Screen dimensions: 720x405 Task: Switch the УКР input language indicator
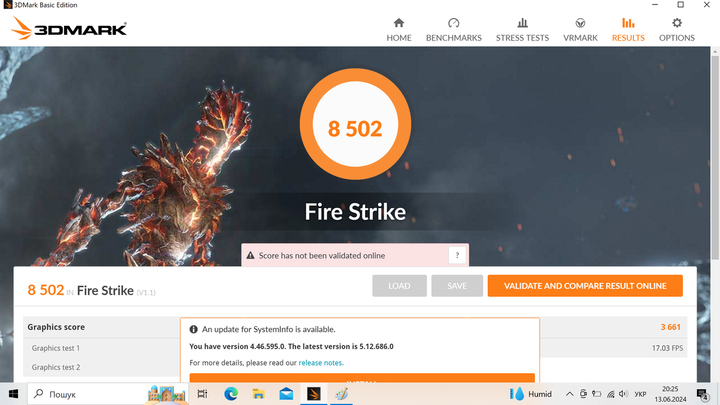point(640,394)
